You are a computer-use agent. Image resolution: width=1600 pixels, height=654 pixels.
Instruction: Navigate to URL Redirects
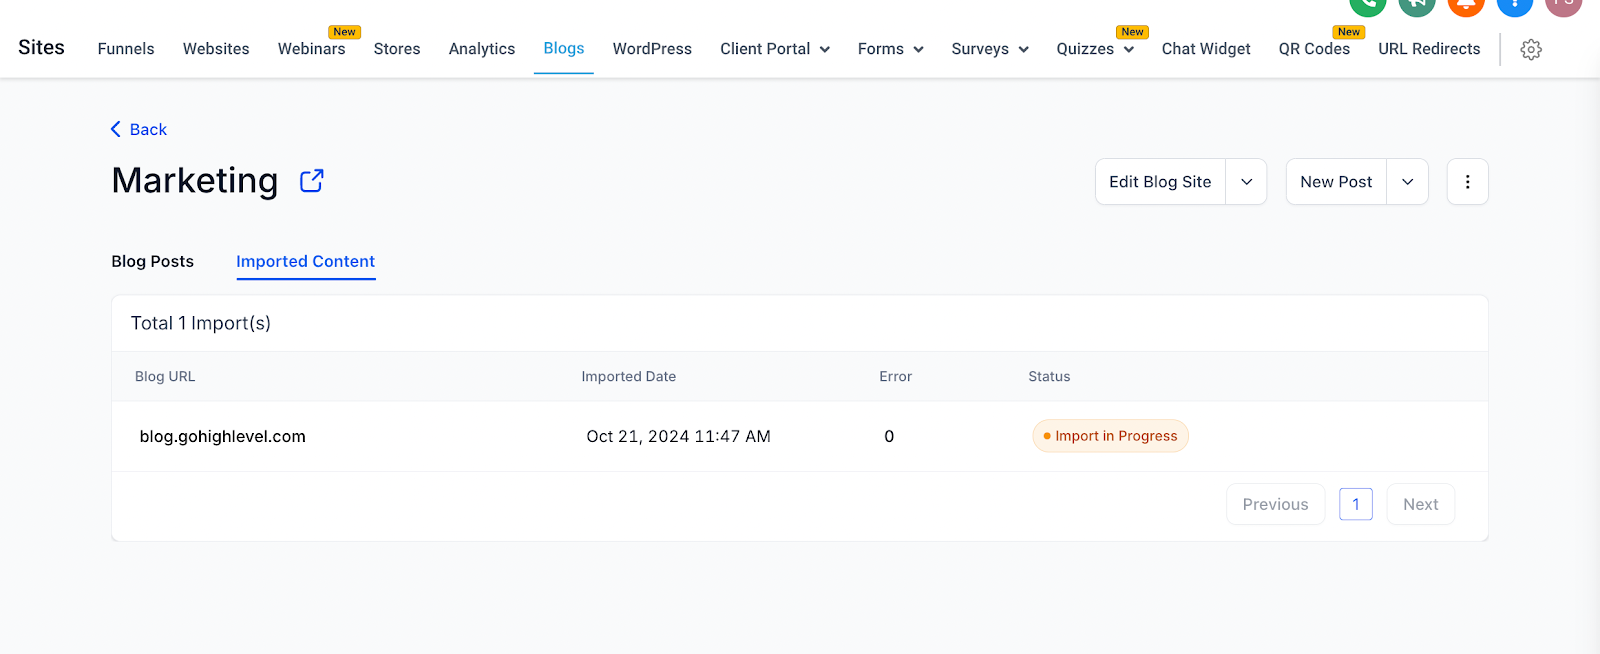pos(1429,49)
